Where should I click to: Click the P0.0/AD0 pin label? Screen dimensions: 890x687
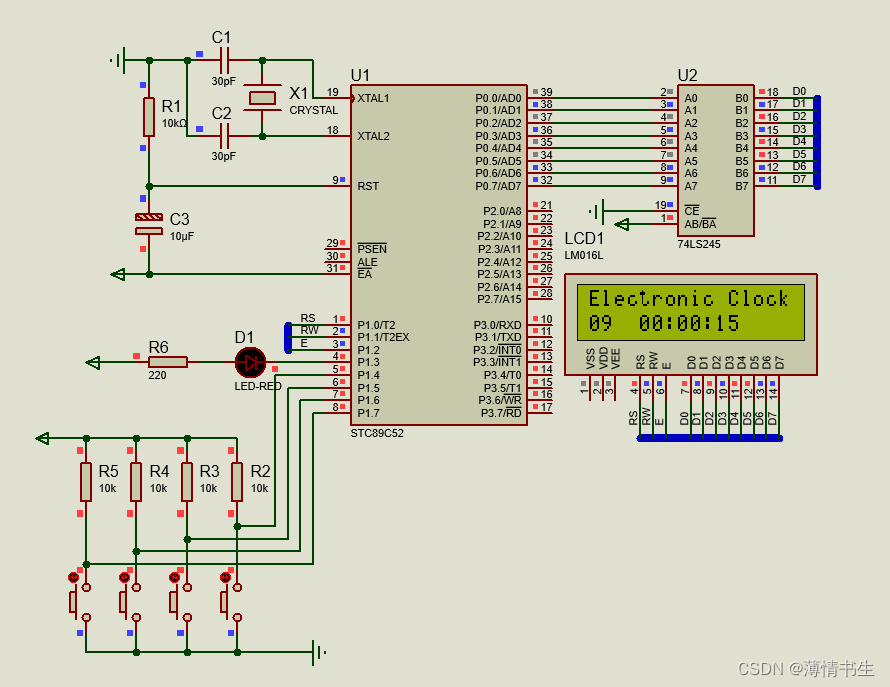498,98
